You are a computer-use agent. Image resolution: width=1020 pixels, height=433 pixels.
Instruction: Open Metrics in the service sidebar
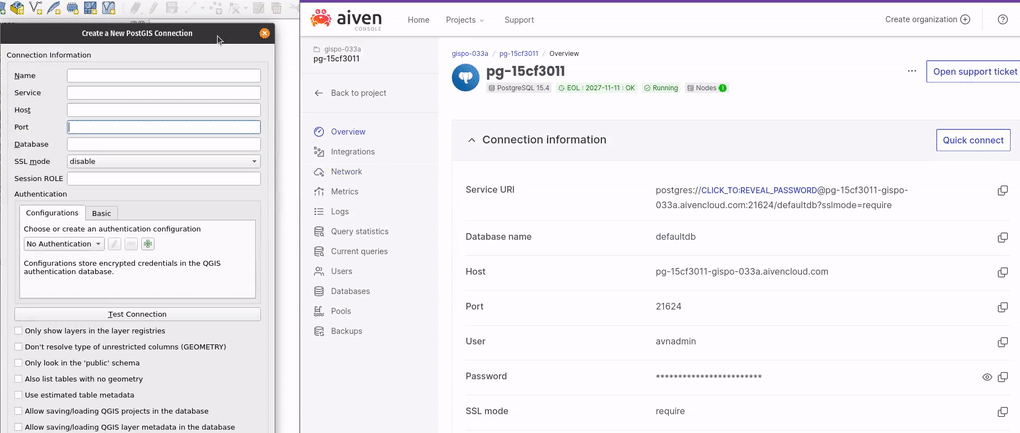point(344,192)
